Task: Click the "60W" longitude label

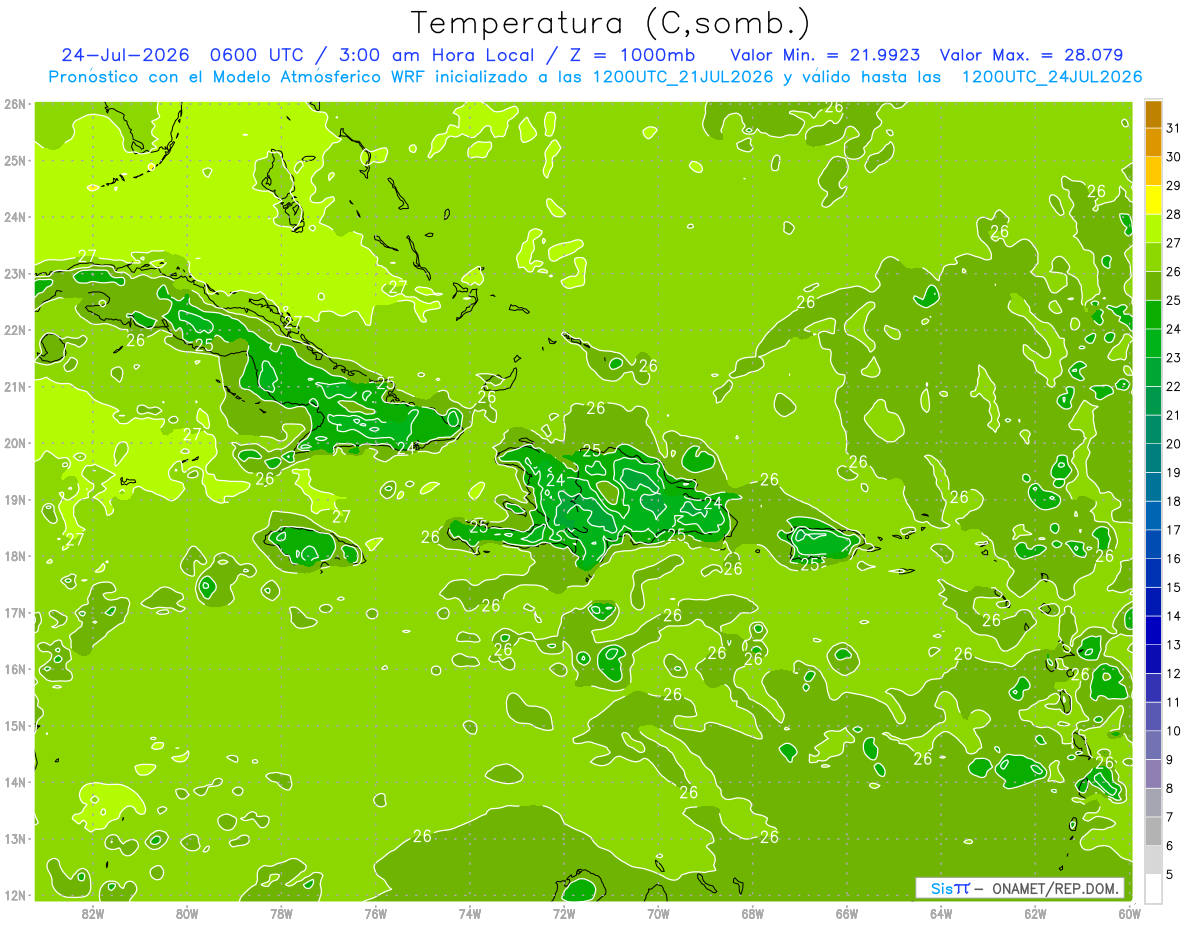Action: click(x=1129, y=914)
